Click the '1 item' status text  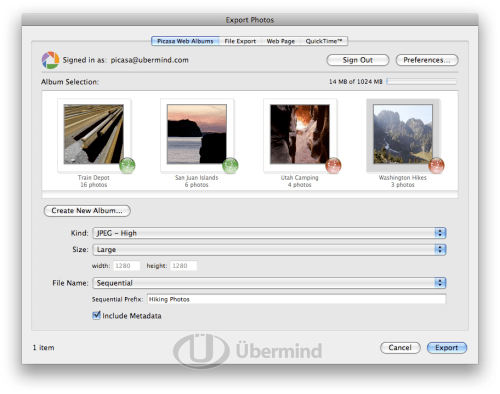coord(43,348)
